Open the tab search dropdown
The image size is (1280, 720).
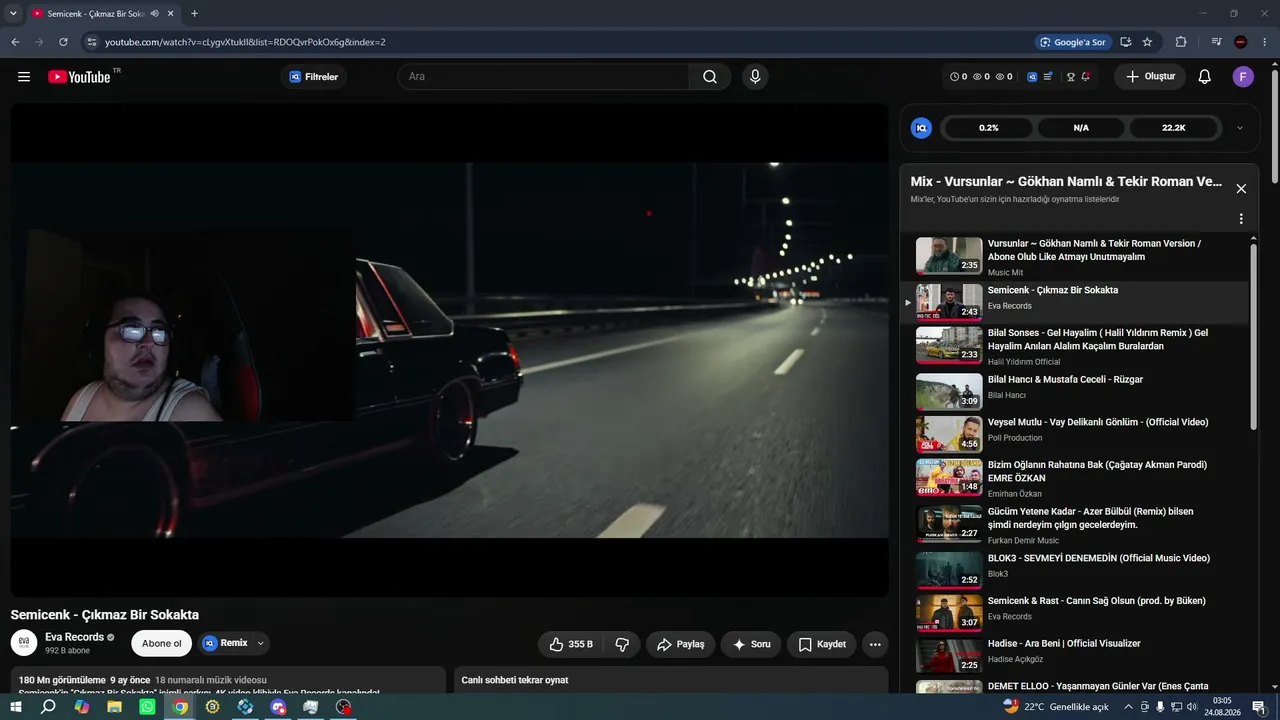click(13, 14)
